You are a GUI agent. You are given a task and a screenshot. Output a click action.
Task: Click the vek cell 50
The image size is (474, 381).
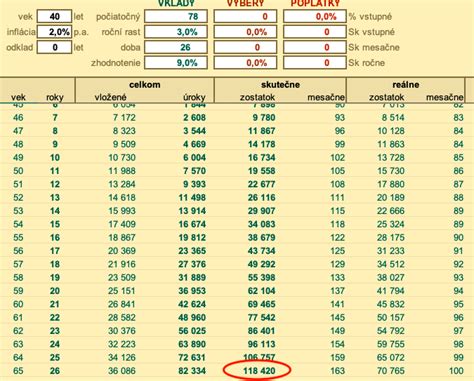18,171
